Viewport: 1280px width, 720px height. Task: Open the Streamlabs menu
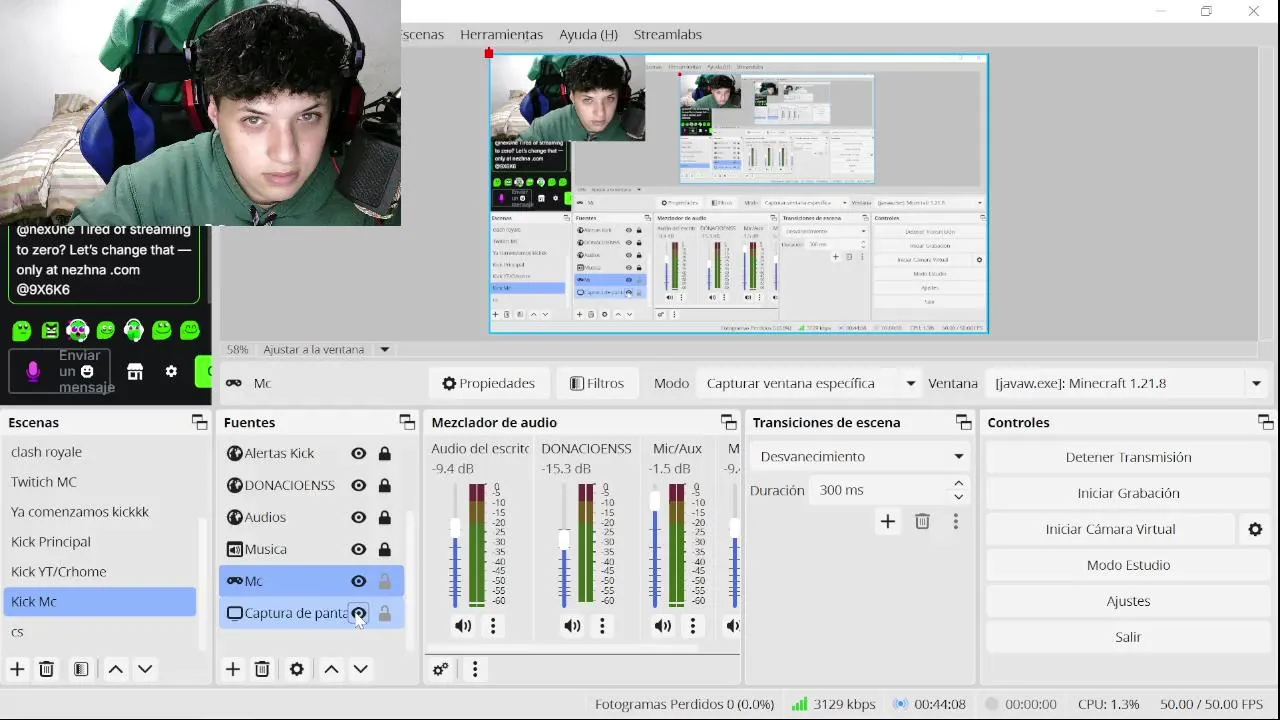(x=668, y=34)
